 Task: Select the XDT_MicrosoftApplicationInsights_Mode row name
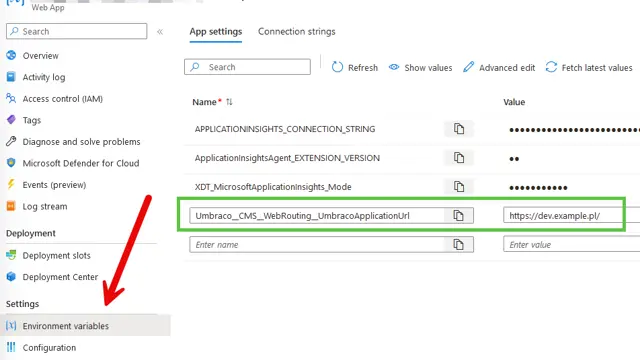tap(273, 187)
